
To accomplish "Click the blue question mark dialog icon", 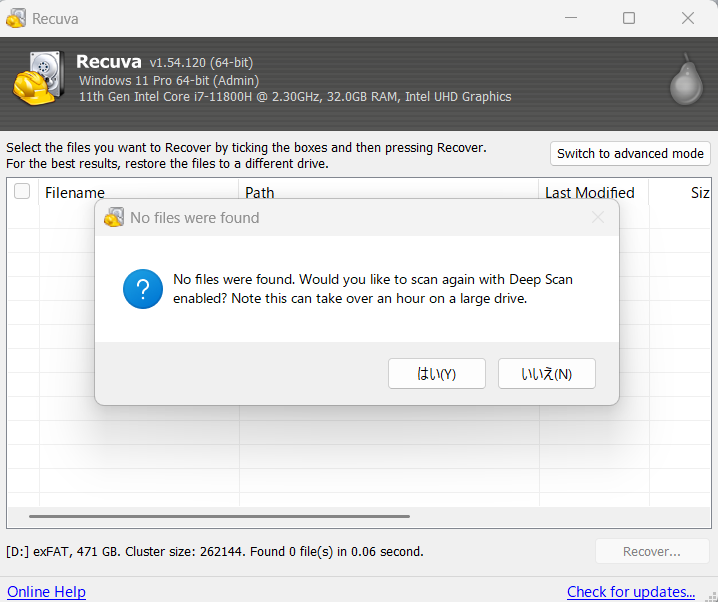I will (x=143, y=289).
